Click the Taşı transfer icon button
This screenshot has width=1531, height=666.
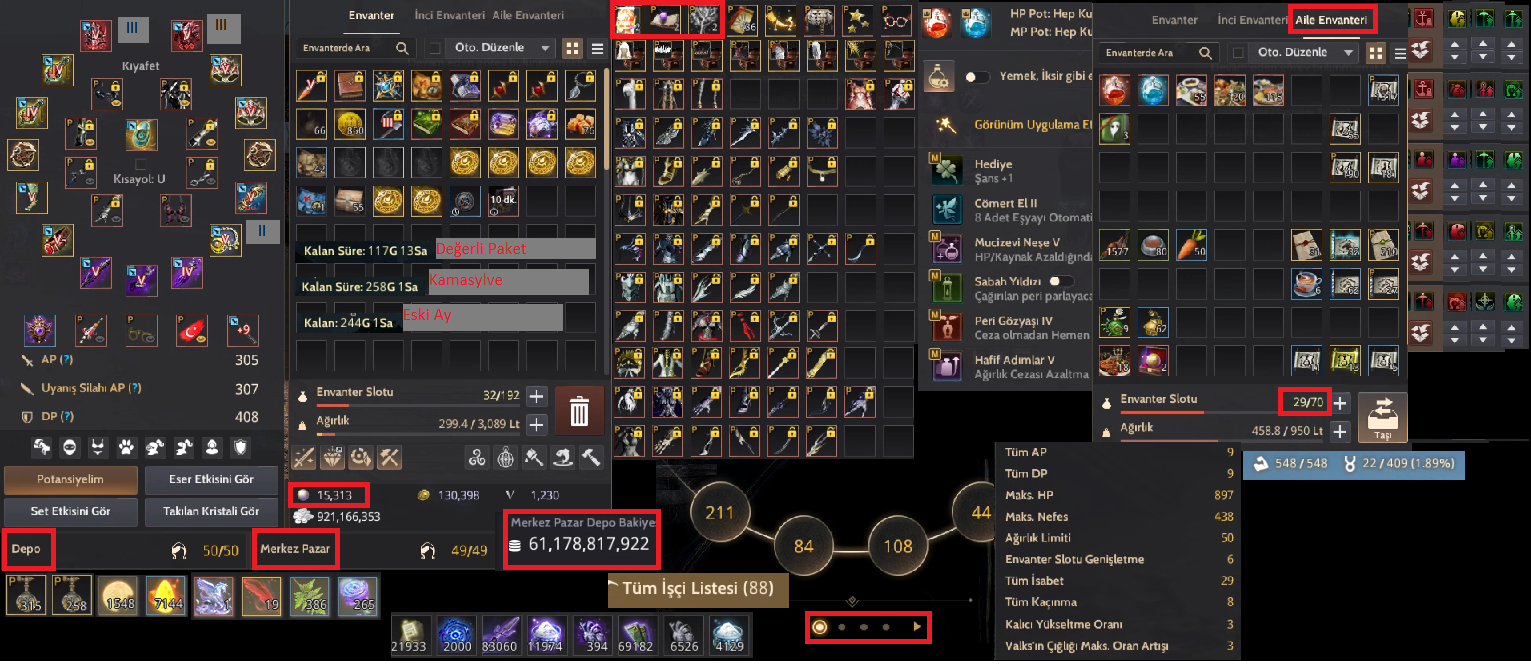(x=1383, y=417)
